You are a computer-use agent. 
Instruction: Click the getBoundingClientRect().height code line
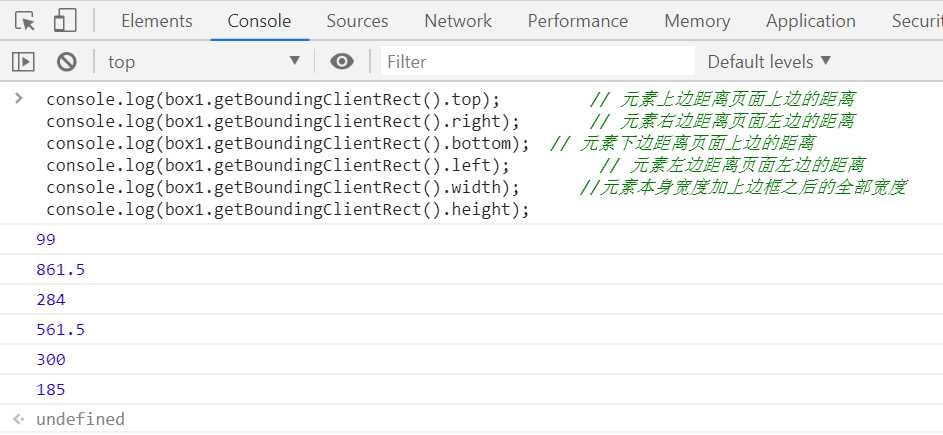click(x=287, y=209)
